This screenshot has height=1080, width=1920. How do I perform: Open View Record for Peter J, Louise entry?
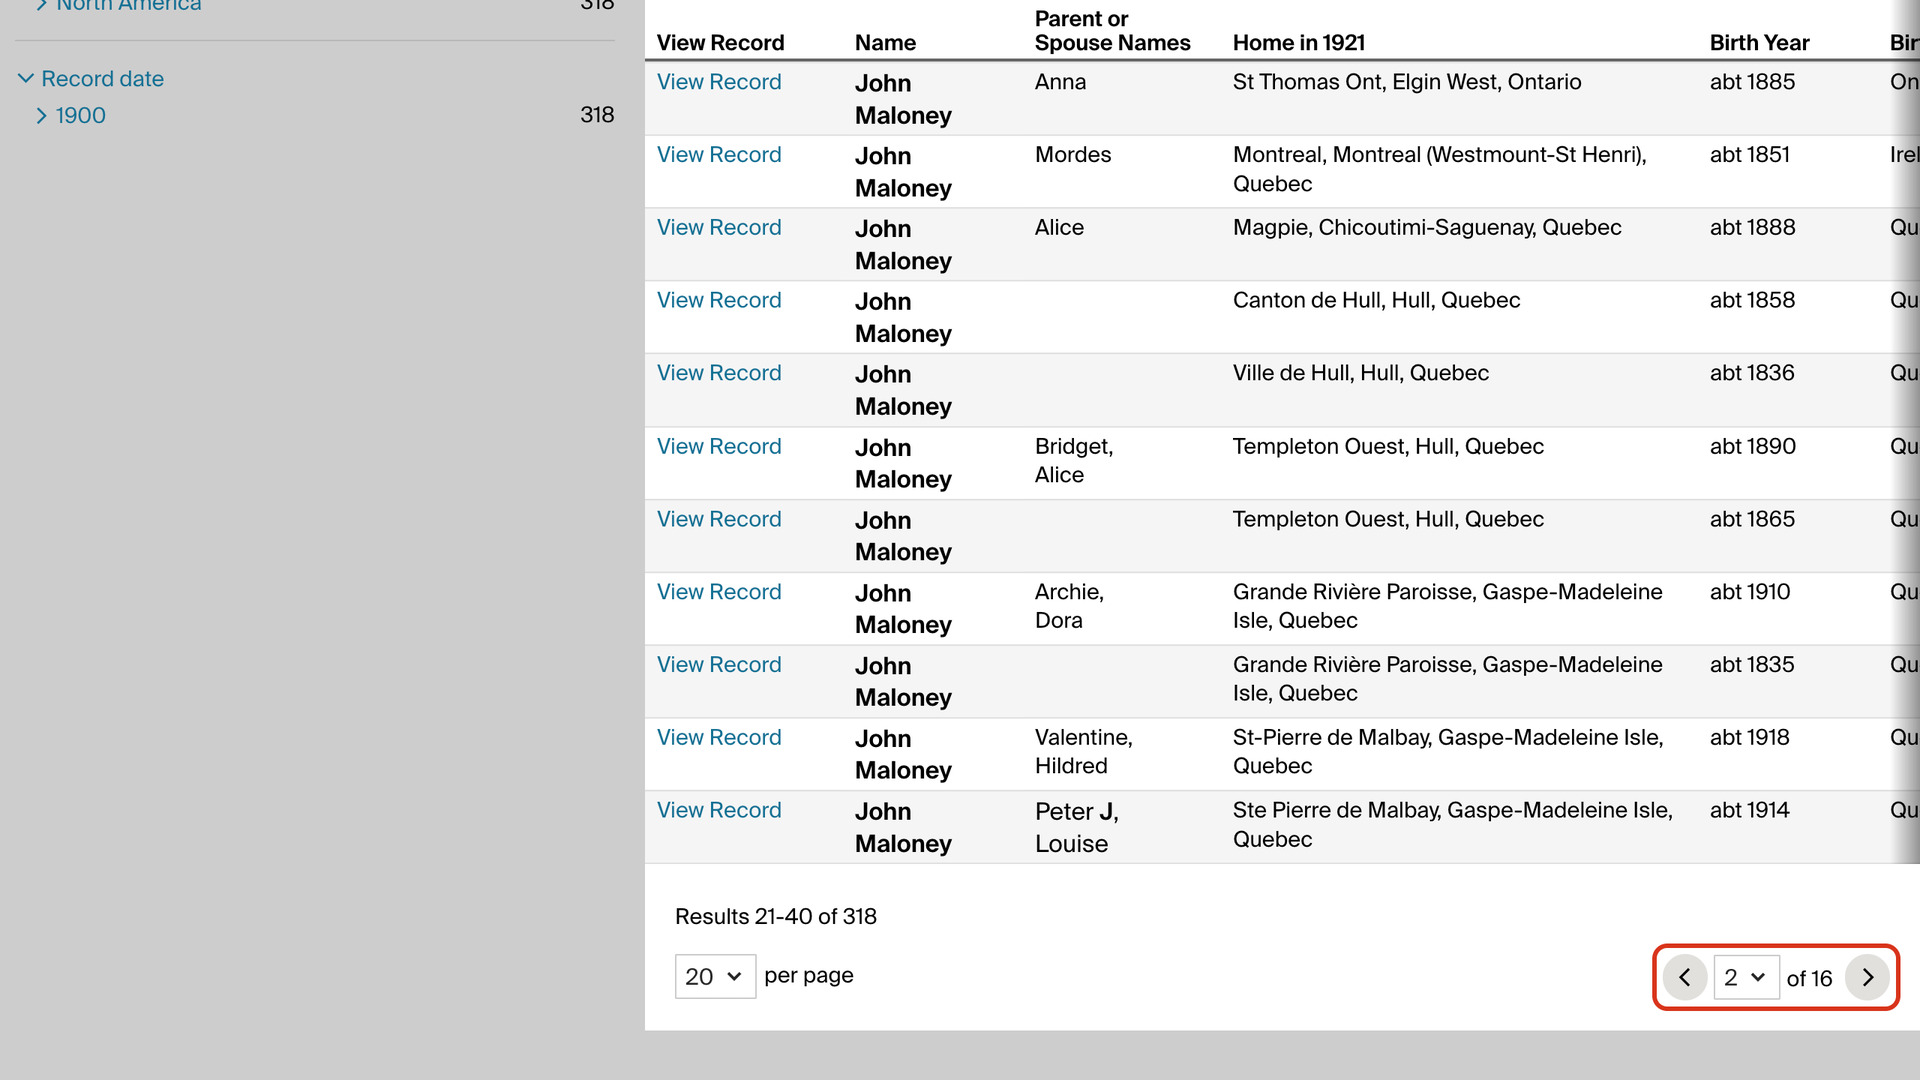tap(719, 811)
